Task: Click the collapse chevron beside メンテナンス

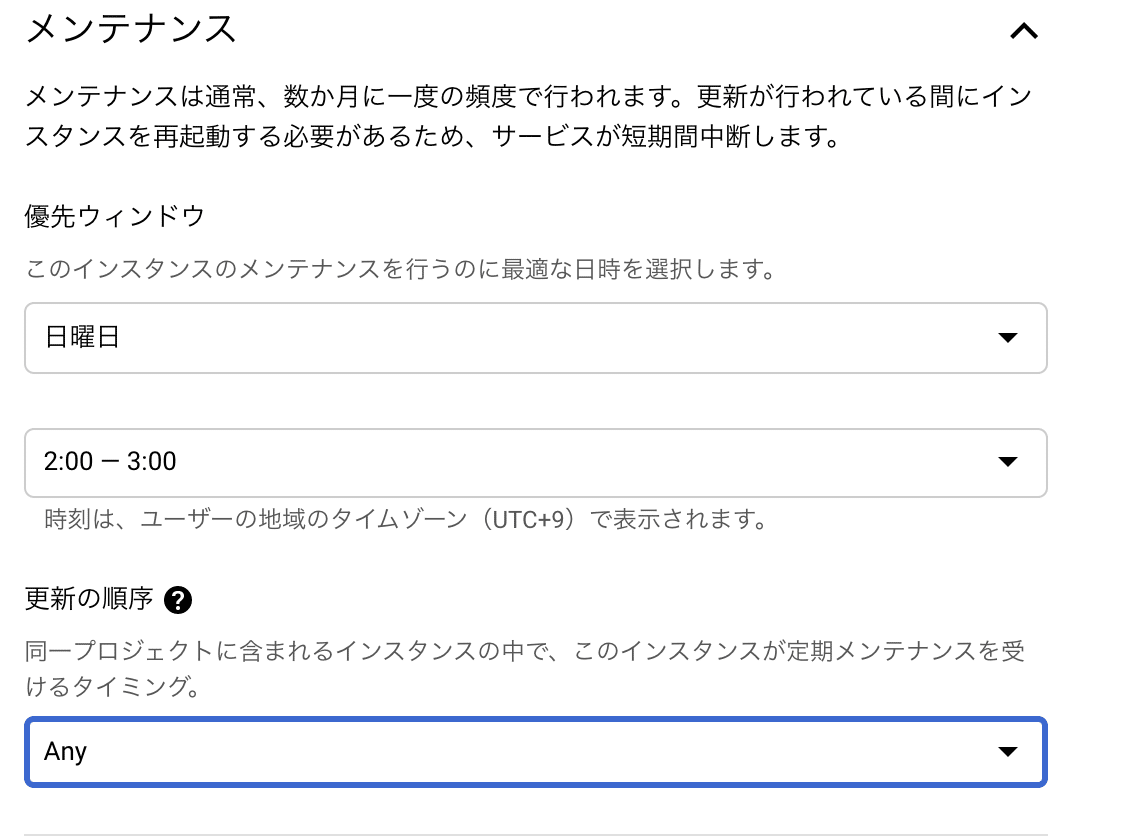Action: click(x=1023, y=30)
